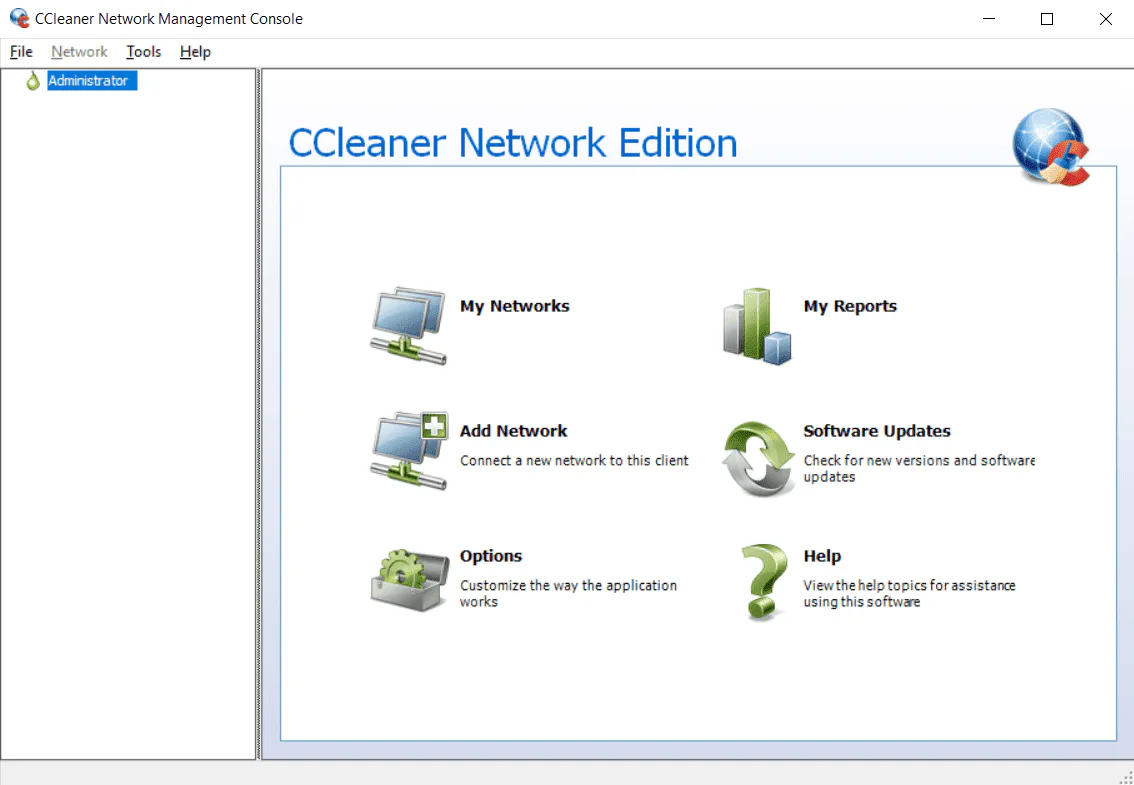Click the Software Updates green arrows icon
This screenshot has height=785, width=1134.
click(x=758, y=459)
